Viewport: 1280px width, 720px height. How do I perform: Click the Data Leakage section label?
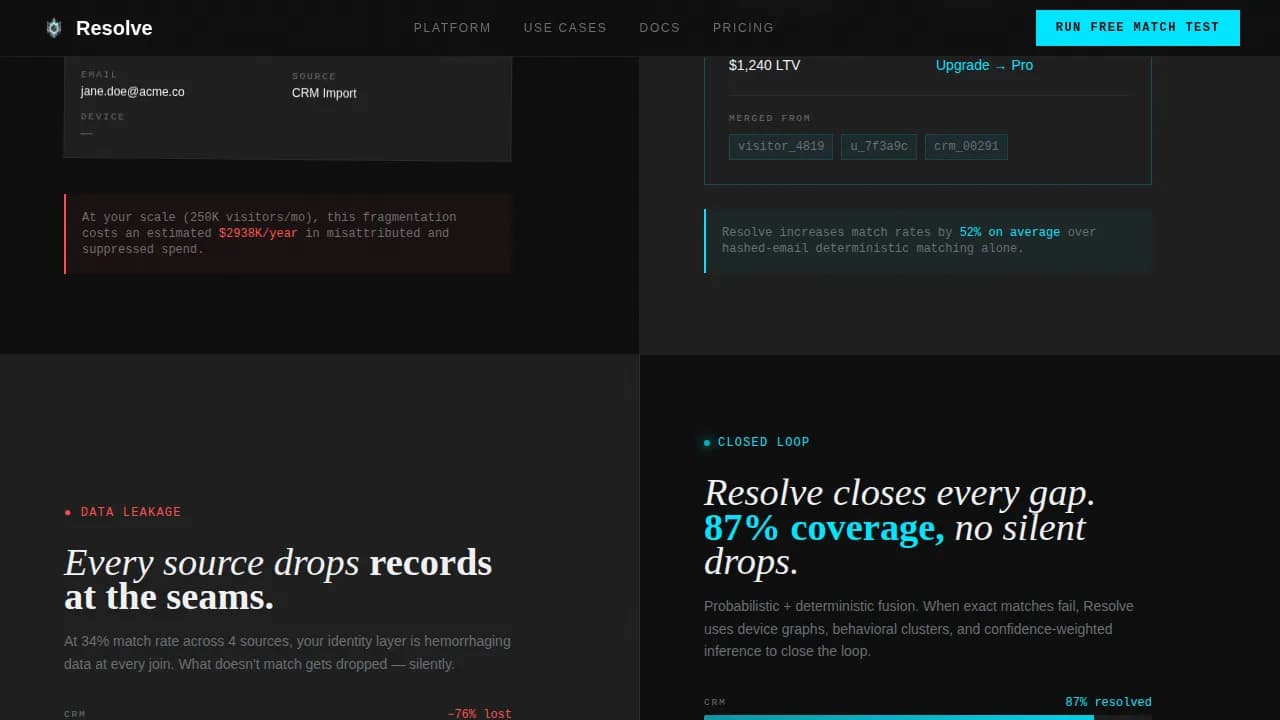(x=123, y=512)
